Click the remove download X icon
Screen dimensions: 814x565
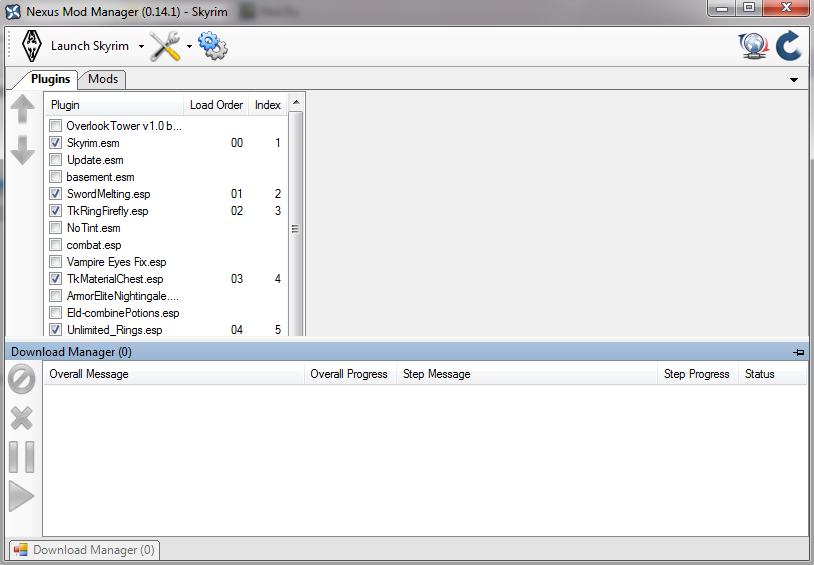coord(22,418)
